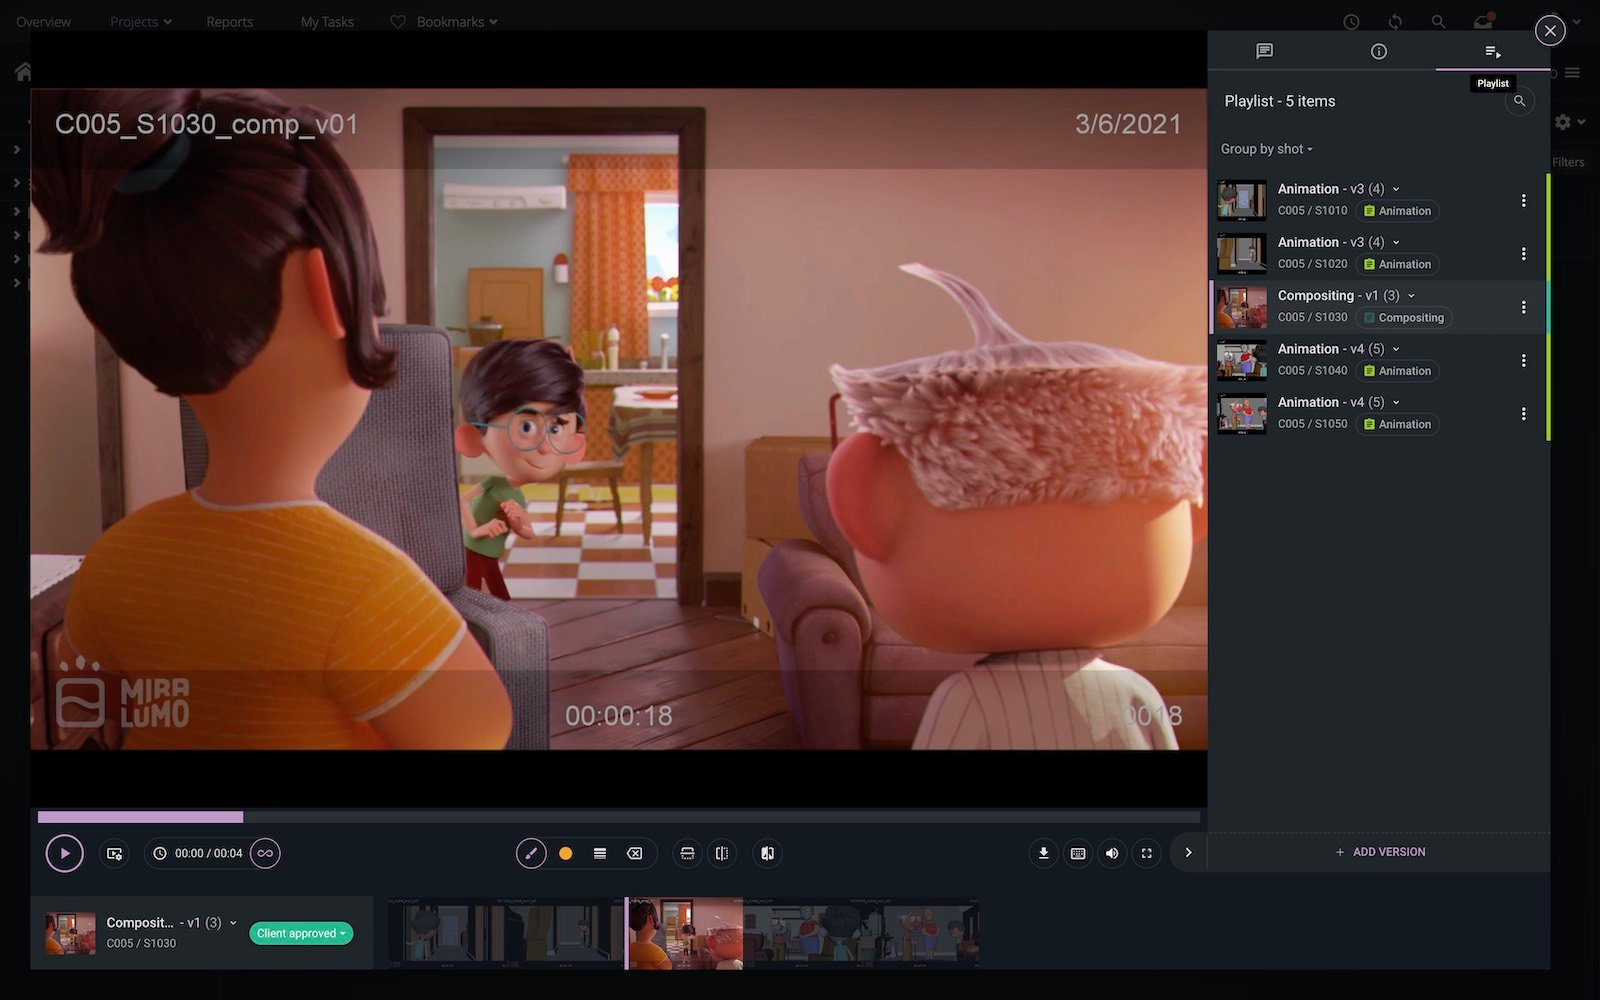1600x1000 pixels.
Task: Enter fullscreen mode
Action: [x=1147, y=853]
